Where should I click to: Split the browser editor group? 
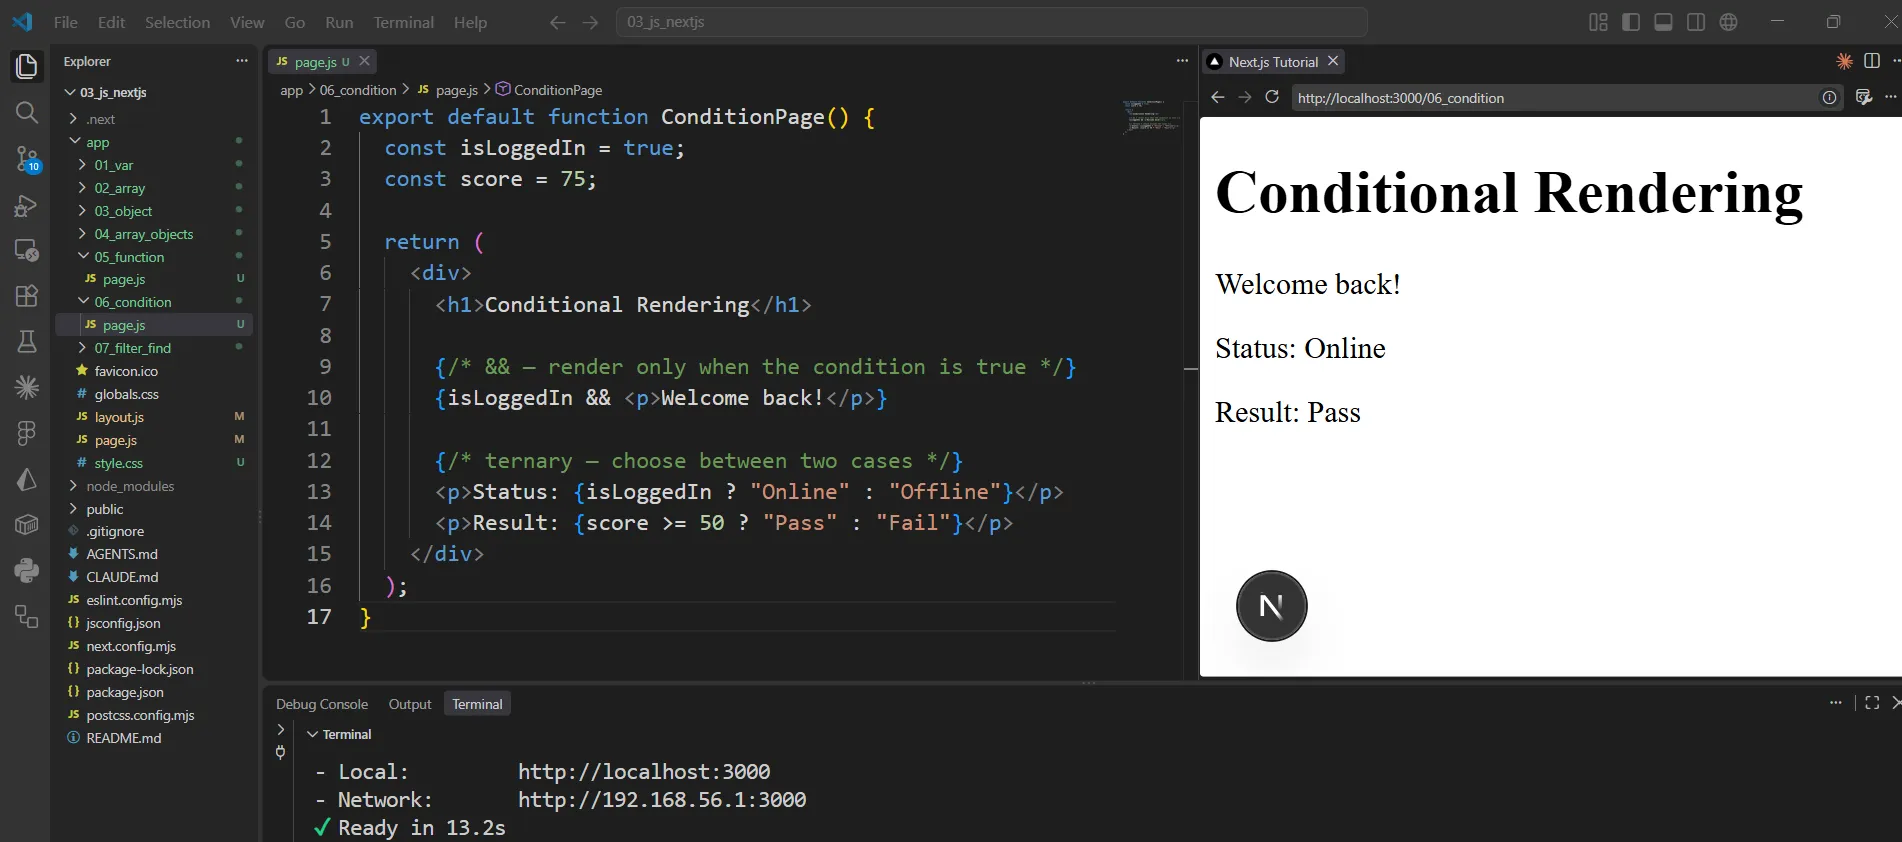pyautogui.click(x=1872, y=61)
